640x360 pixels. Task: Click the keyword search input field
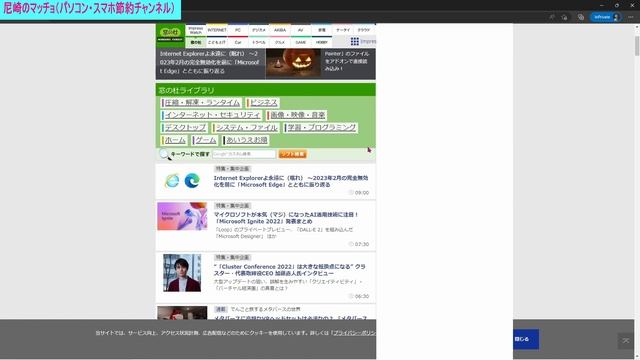coord(244,154)
